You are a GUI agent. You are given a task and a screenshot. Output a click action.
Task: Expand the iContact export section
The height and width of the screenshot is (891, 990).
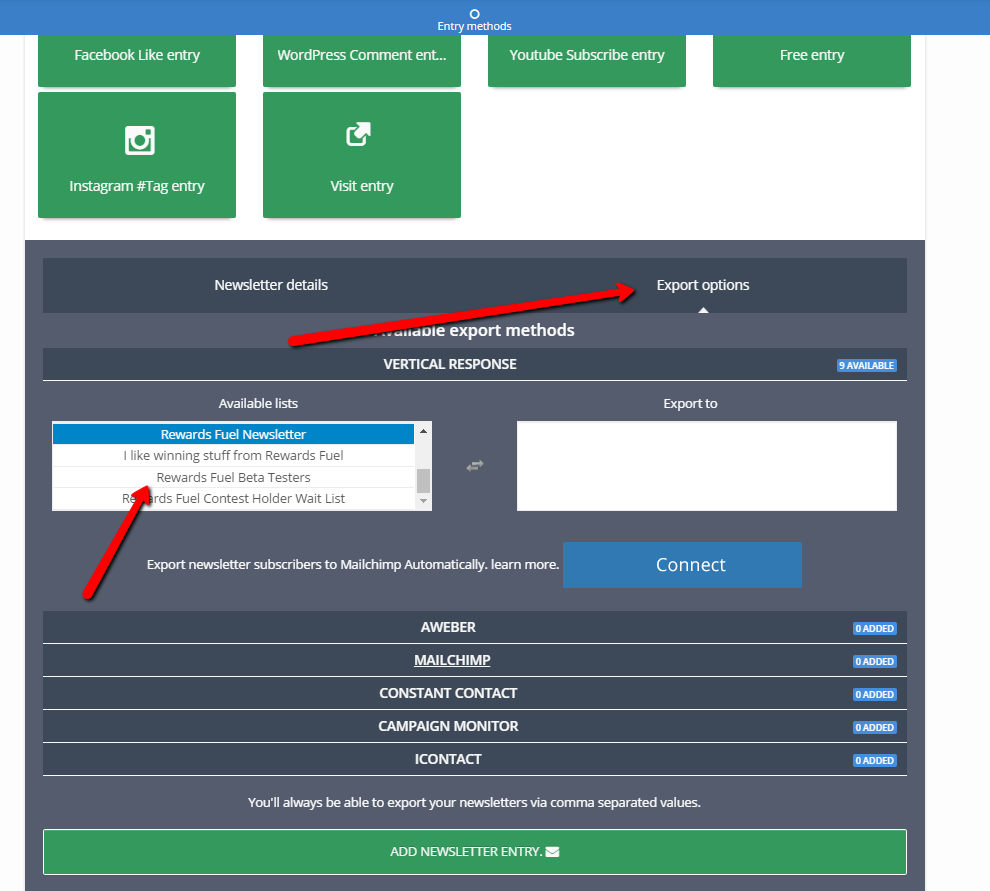pyautogui.click(x=475, y=759)
